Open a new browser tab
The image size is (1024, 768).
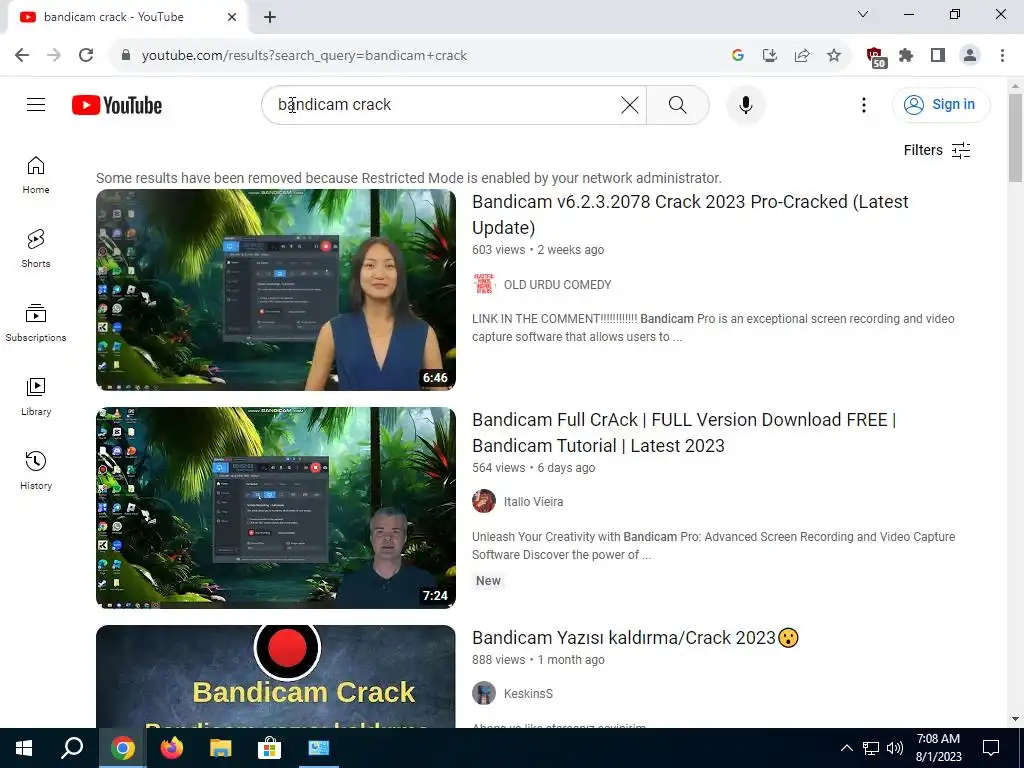[x=270, y=17]
